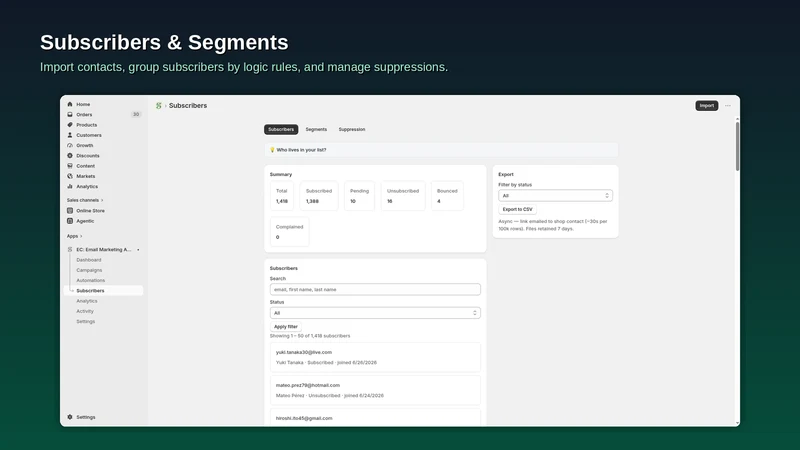The height and width of the screenshot is (450, 800).
Task: Expand the 'Who lives in your list?' banner
Action: [441, 150]
